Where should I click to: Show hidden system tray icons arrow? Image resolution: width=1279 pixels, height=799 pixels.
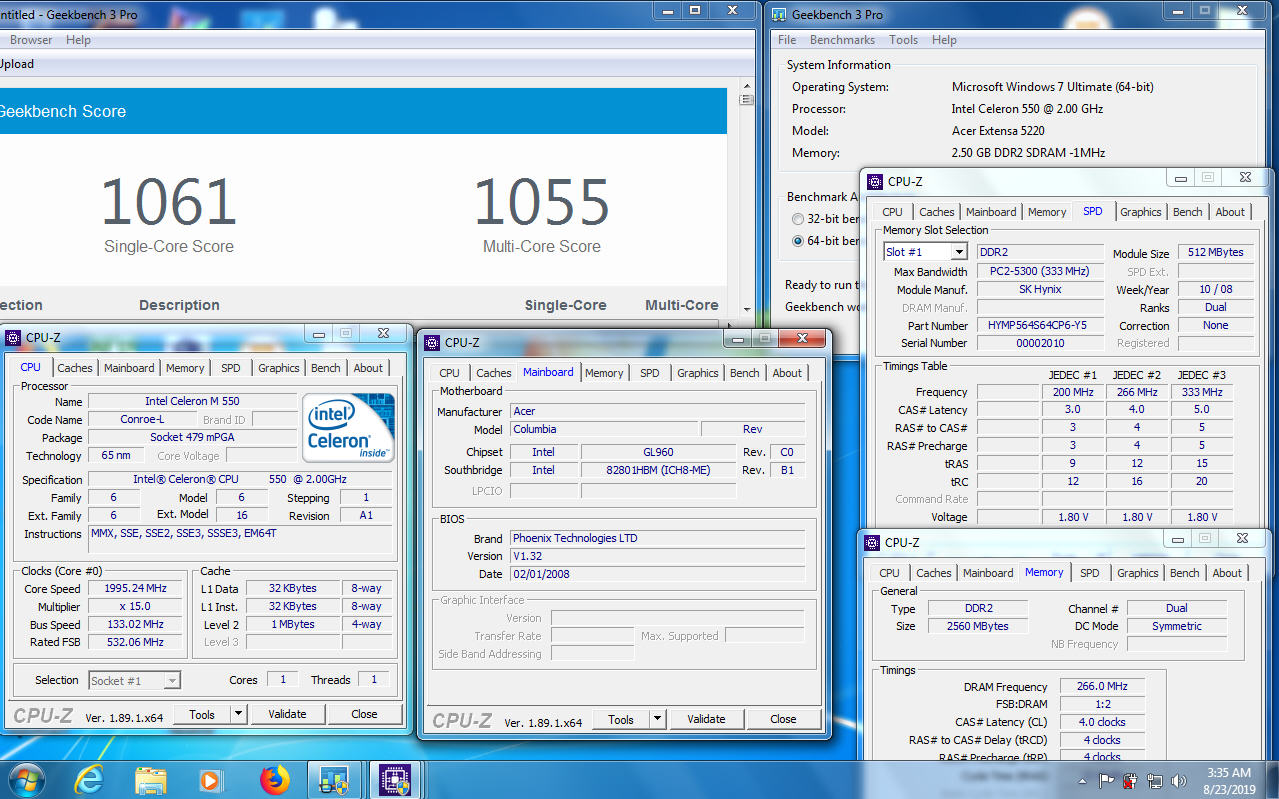coord(1084,781)
